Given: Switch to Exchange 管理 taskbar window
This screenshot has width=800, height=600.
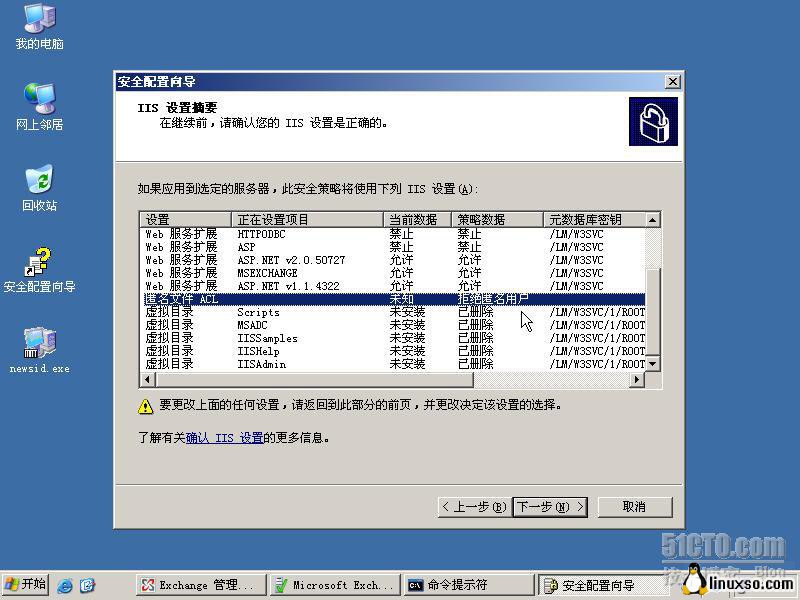Looking at the screenshot, I should point(196,585).
